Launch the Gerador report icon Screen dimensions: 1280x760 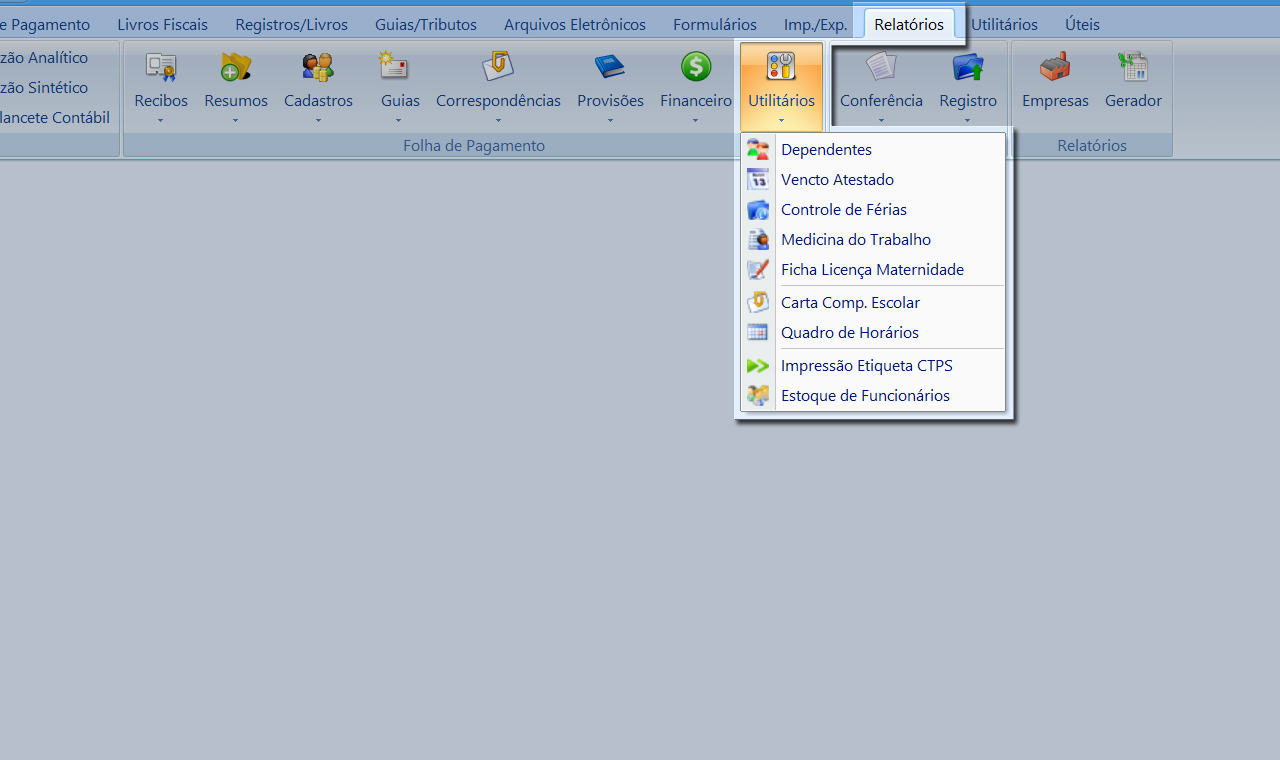[1133, 68]
